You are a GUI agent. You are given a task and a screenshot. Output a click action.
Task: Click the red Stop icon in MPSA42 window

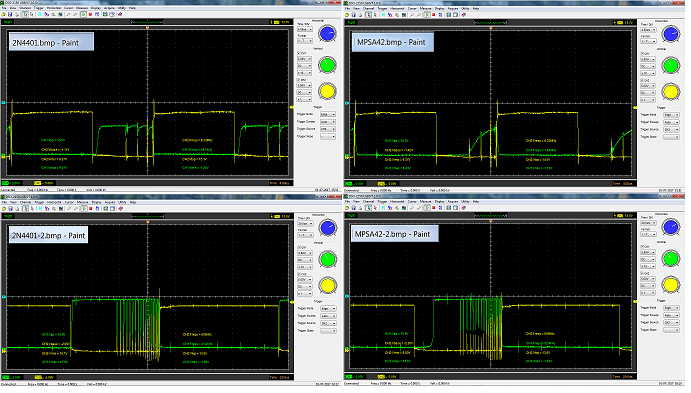434,15
